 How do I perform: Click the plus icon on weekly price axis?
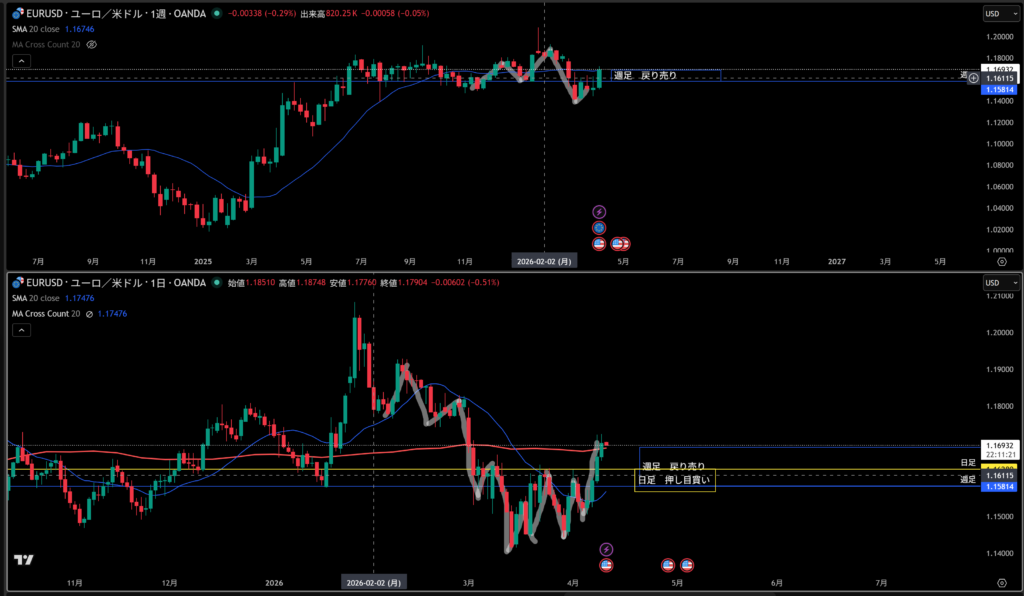[x=973, y=77]
